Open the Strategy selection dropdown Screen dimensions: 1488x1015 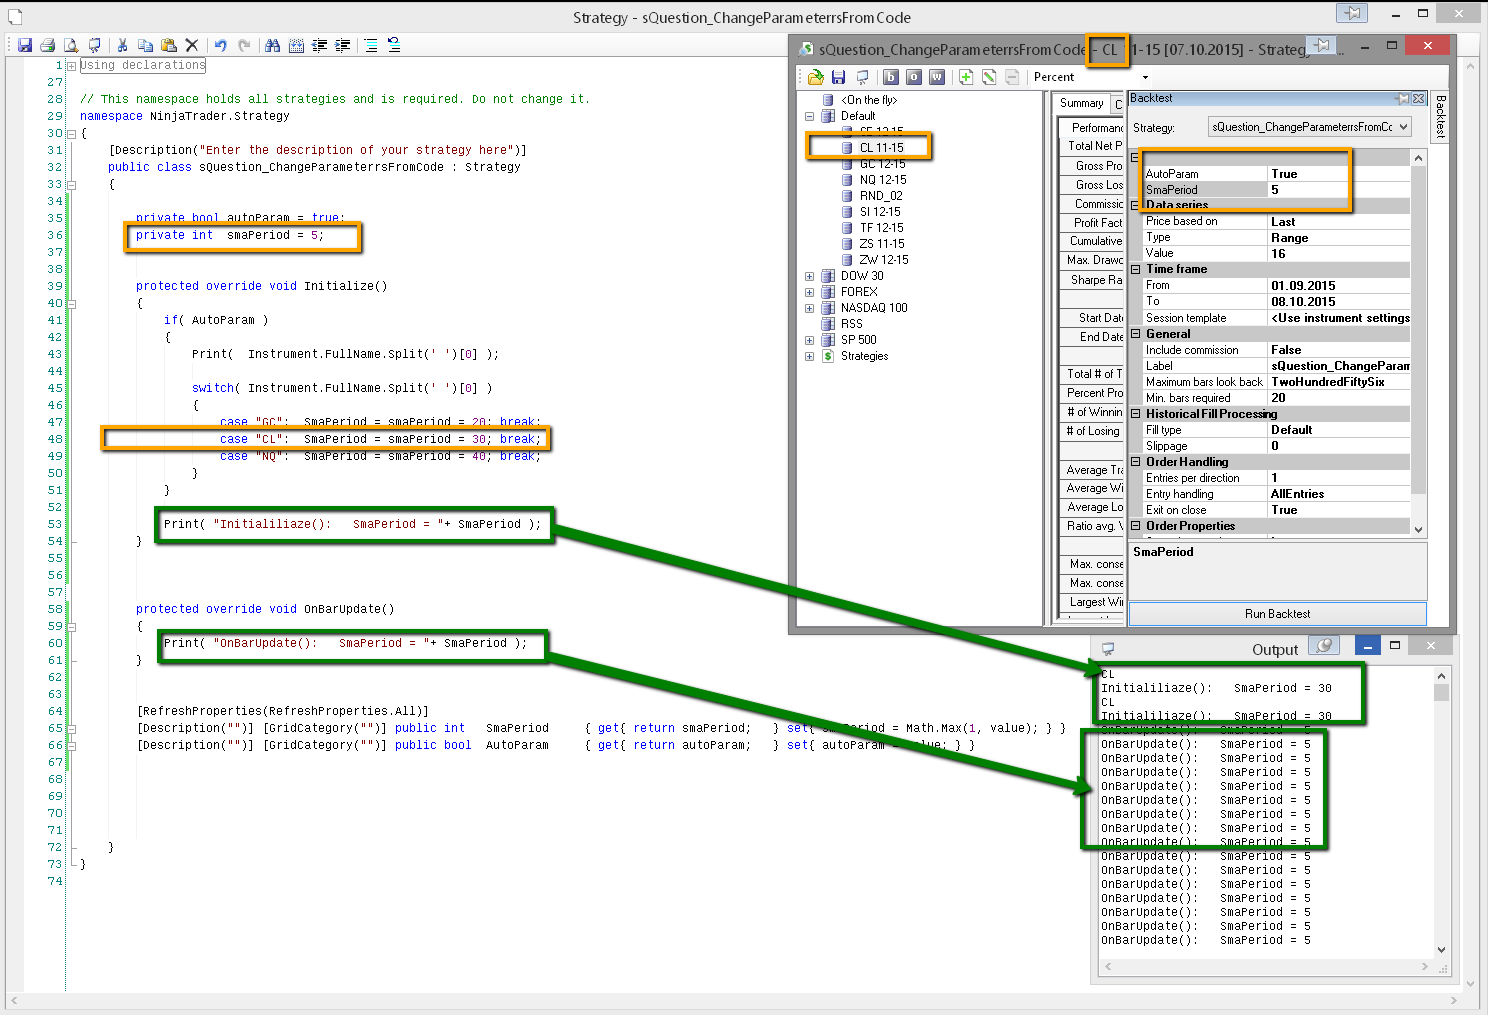click(1404, 127)
